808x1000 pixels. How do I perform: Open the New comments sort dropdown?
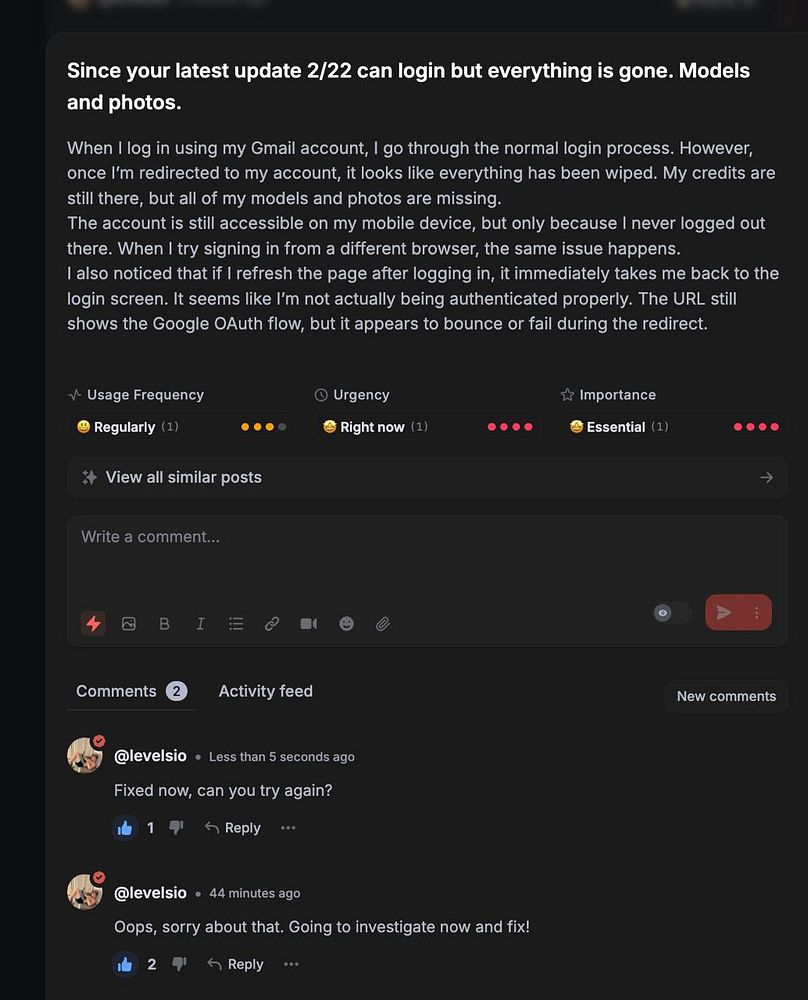click(726, 696)
